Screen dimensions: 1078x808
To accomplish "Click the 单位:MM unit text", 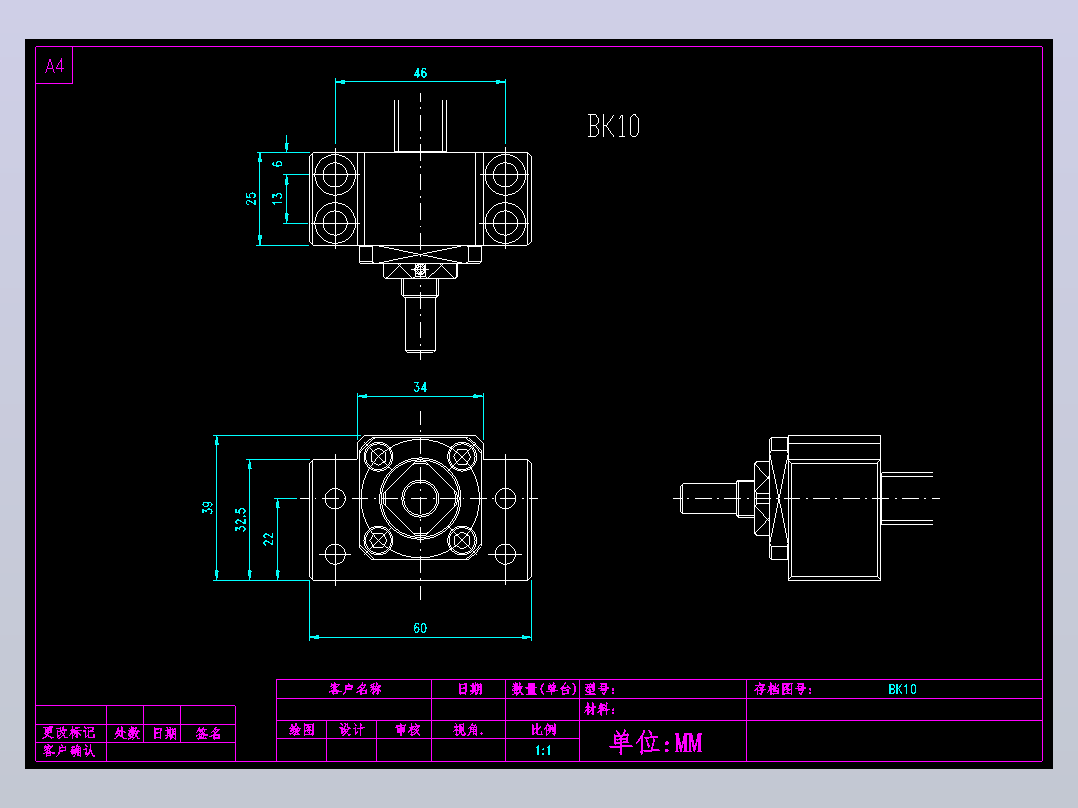I will (656, 742).
